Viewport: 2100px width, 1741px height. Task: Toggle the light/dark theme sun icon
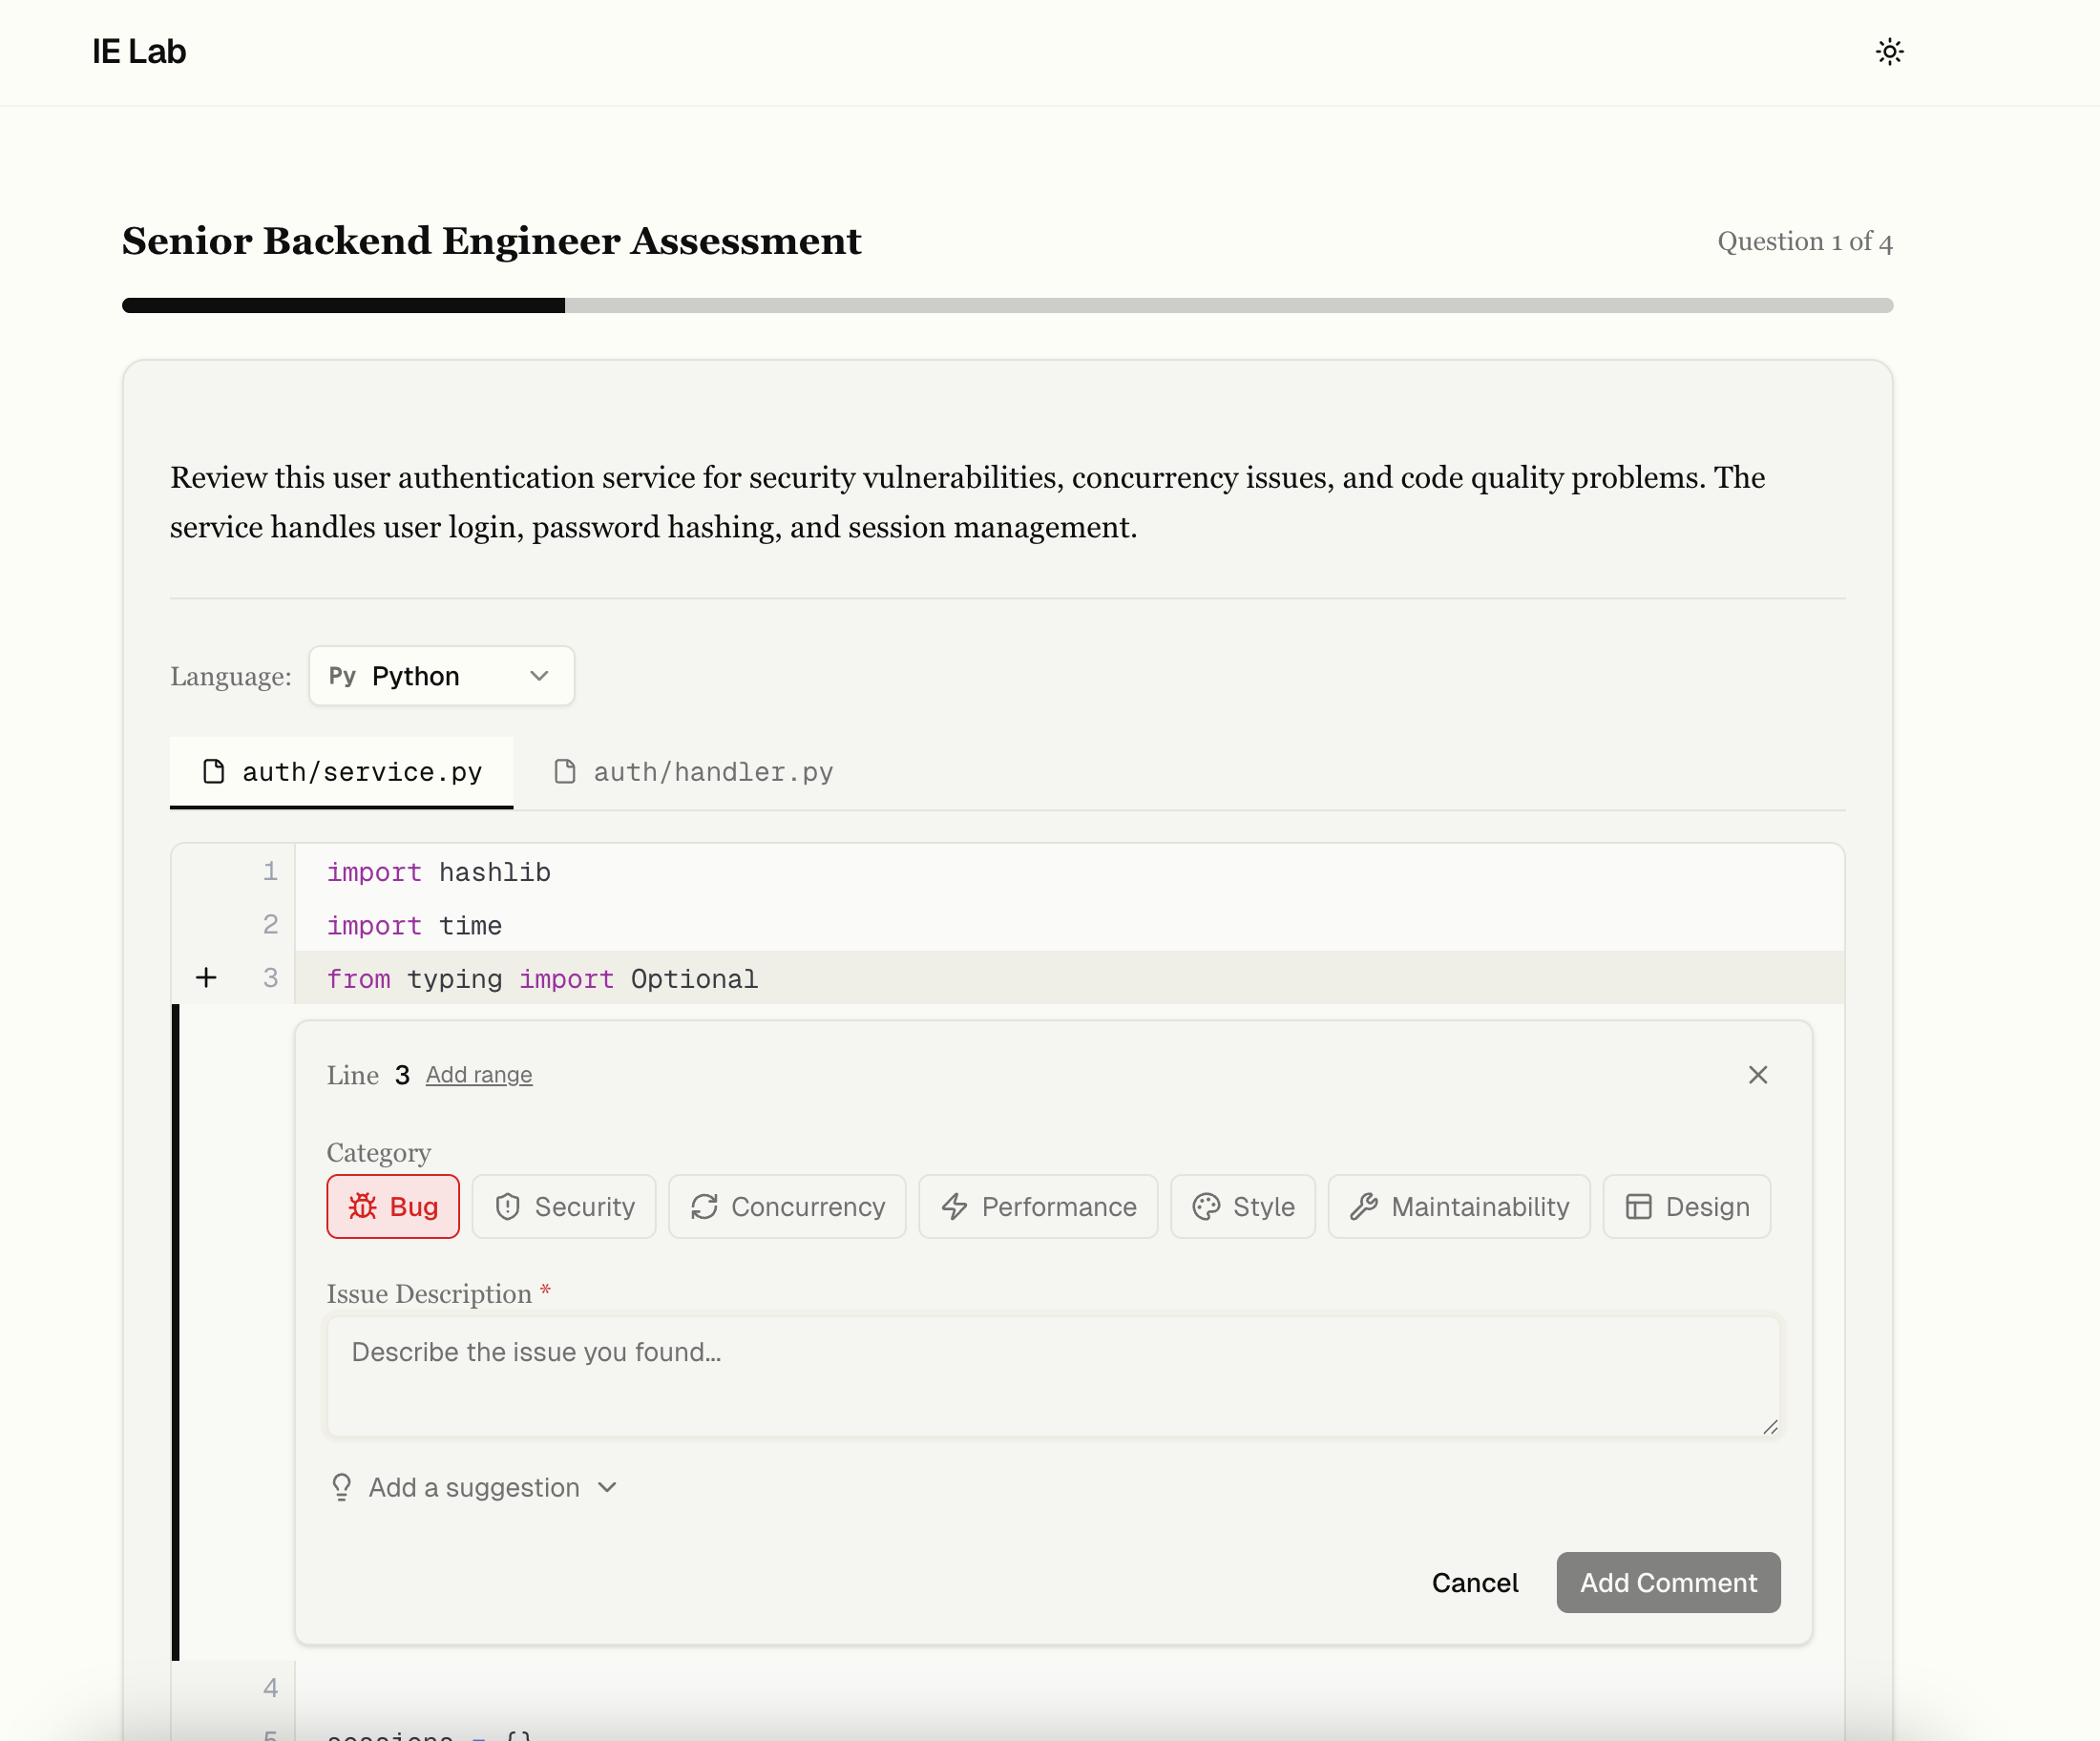click(1889, 51)
